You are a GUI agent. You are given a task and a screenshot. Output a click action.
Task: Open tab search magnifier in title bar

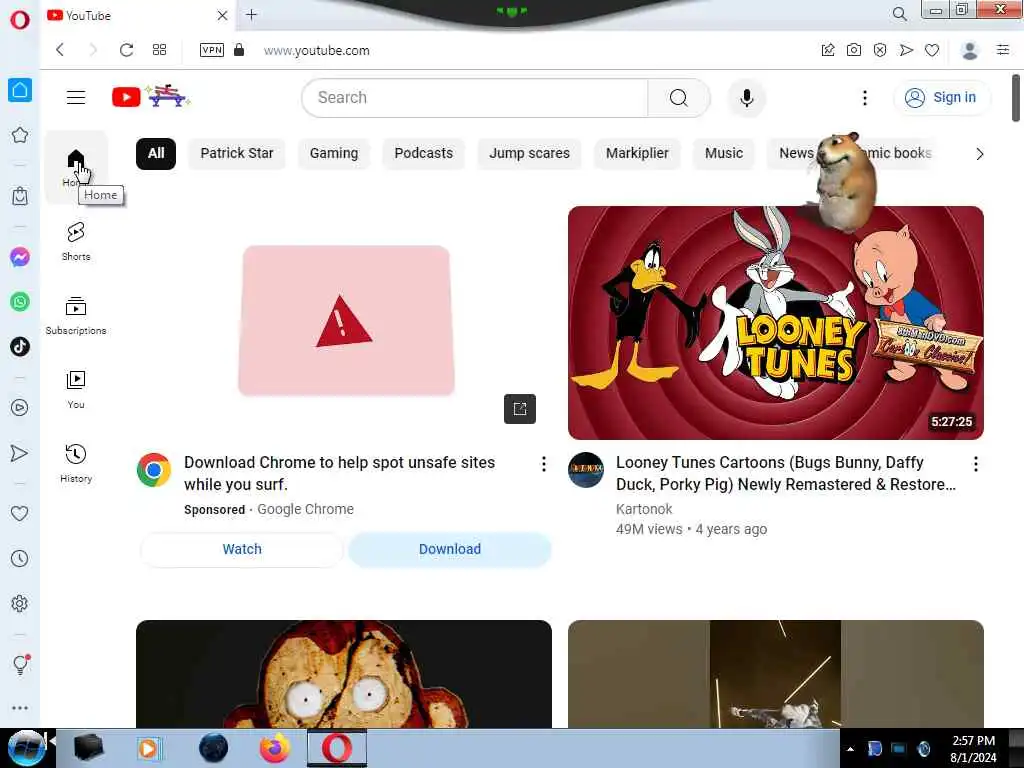tap(899, 14)
